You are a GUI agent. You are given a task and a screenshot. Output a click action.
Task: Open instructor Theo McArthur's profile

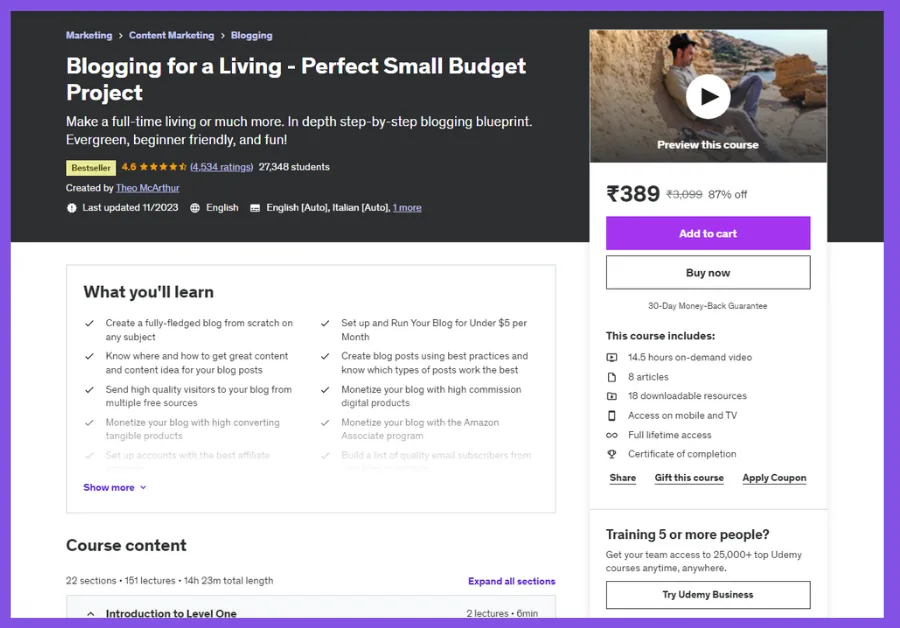click(x=148, y=188)
